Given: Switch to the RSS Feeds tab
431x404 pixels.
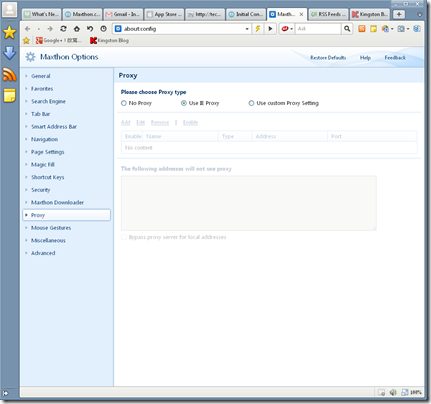Looking at the screenshot, I should point(328,14).
